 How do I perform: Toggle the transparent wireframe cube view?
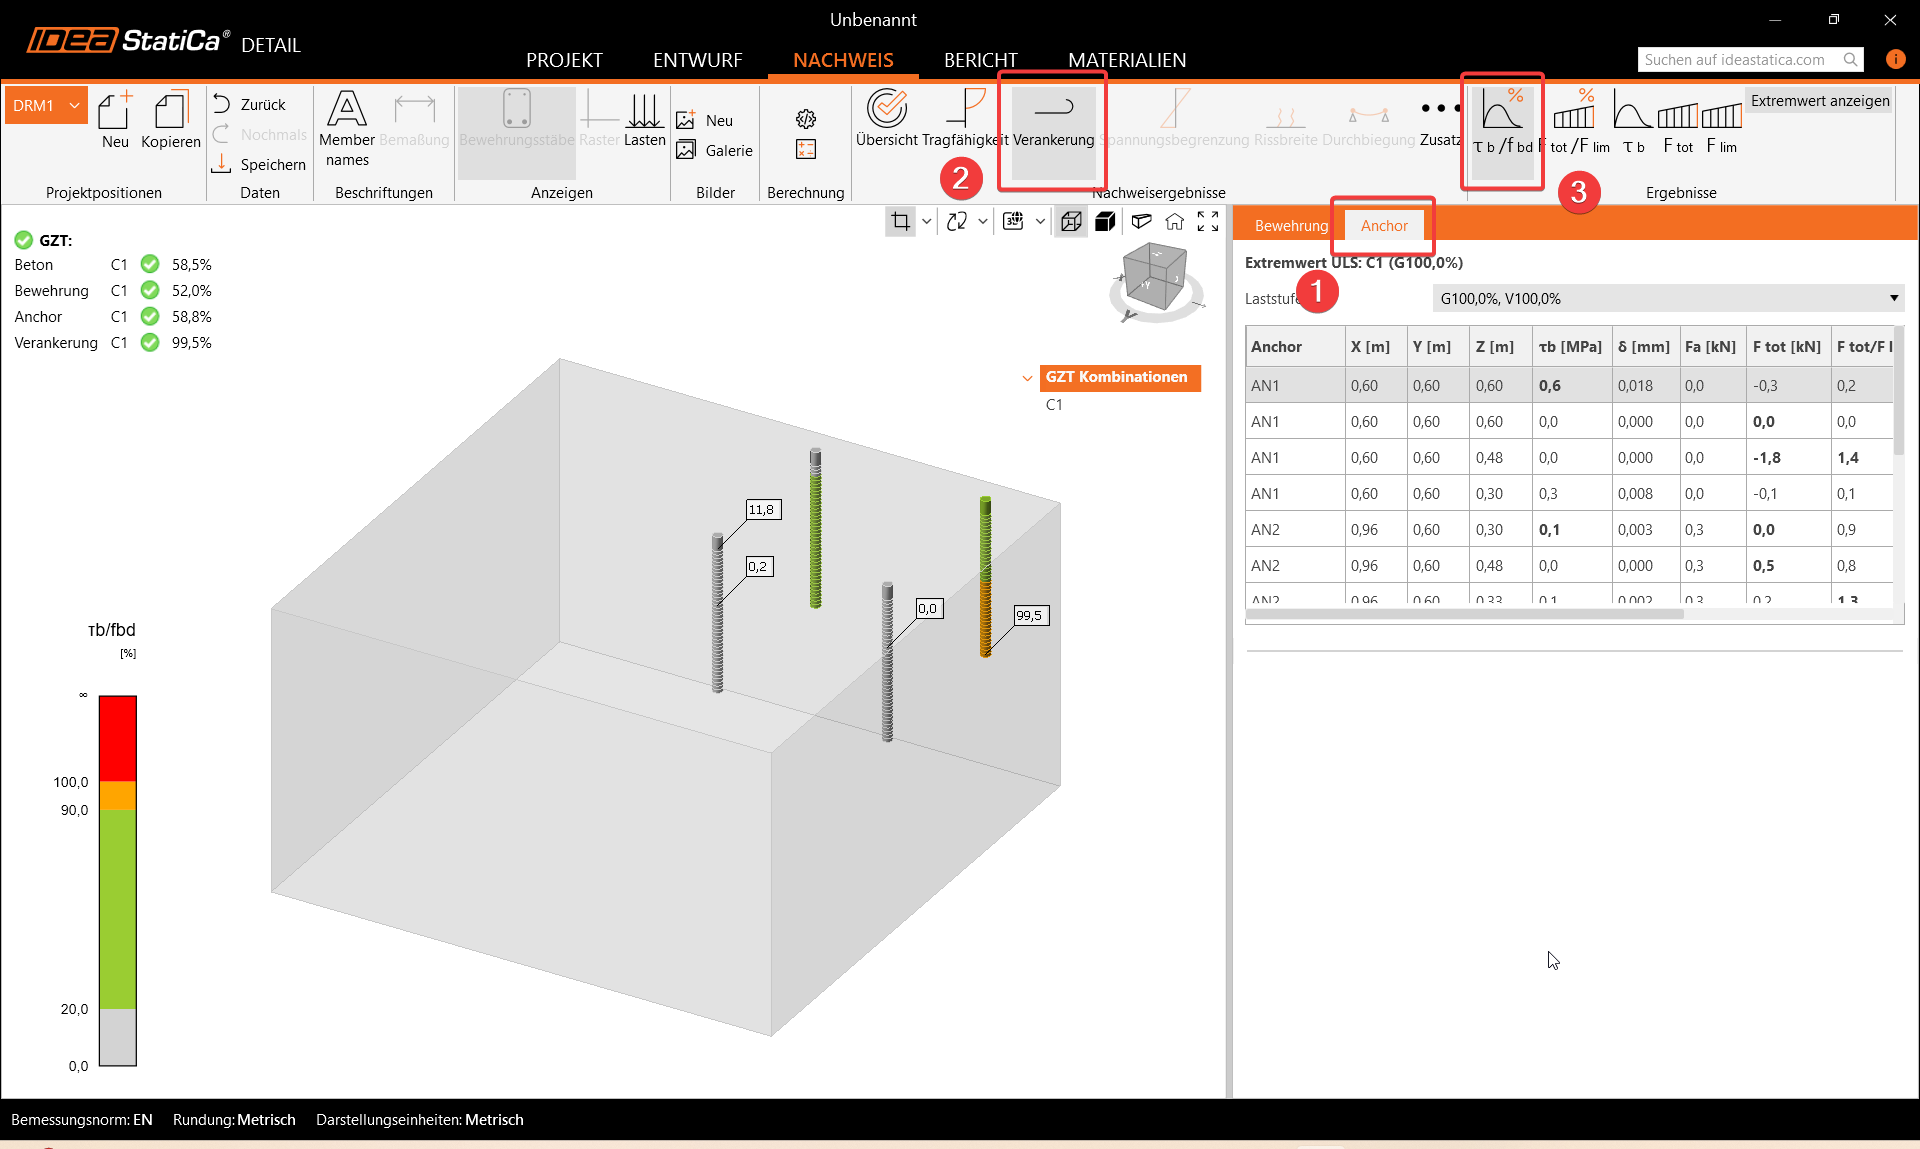(1071, 221)
